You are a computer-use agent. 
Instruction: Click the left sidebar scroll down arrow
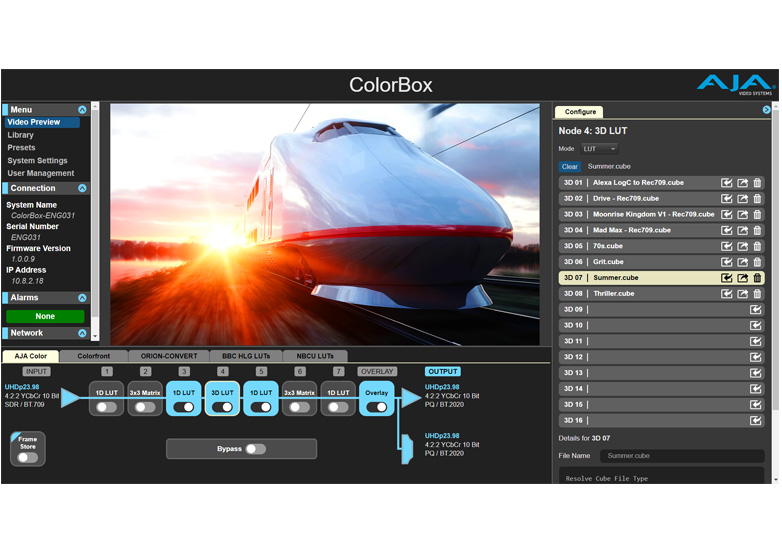coord(95,337)
